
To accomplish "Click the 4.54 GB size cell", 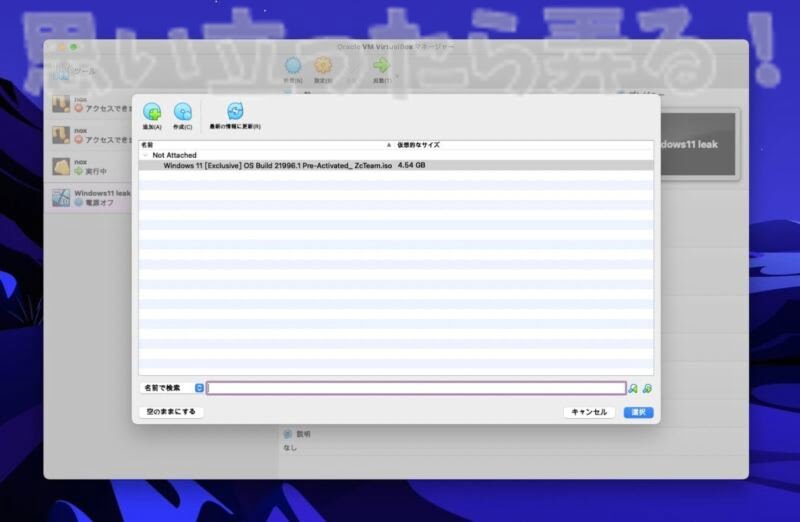I will [x=411, y=165].
